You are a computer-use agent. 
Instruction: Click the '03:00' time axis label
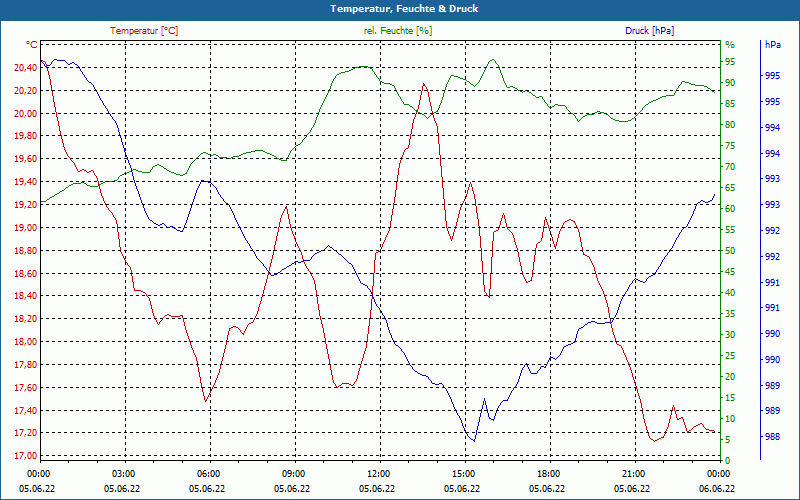tap(123, 473)
